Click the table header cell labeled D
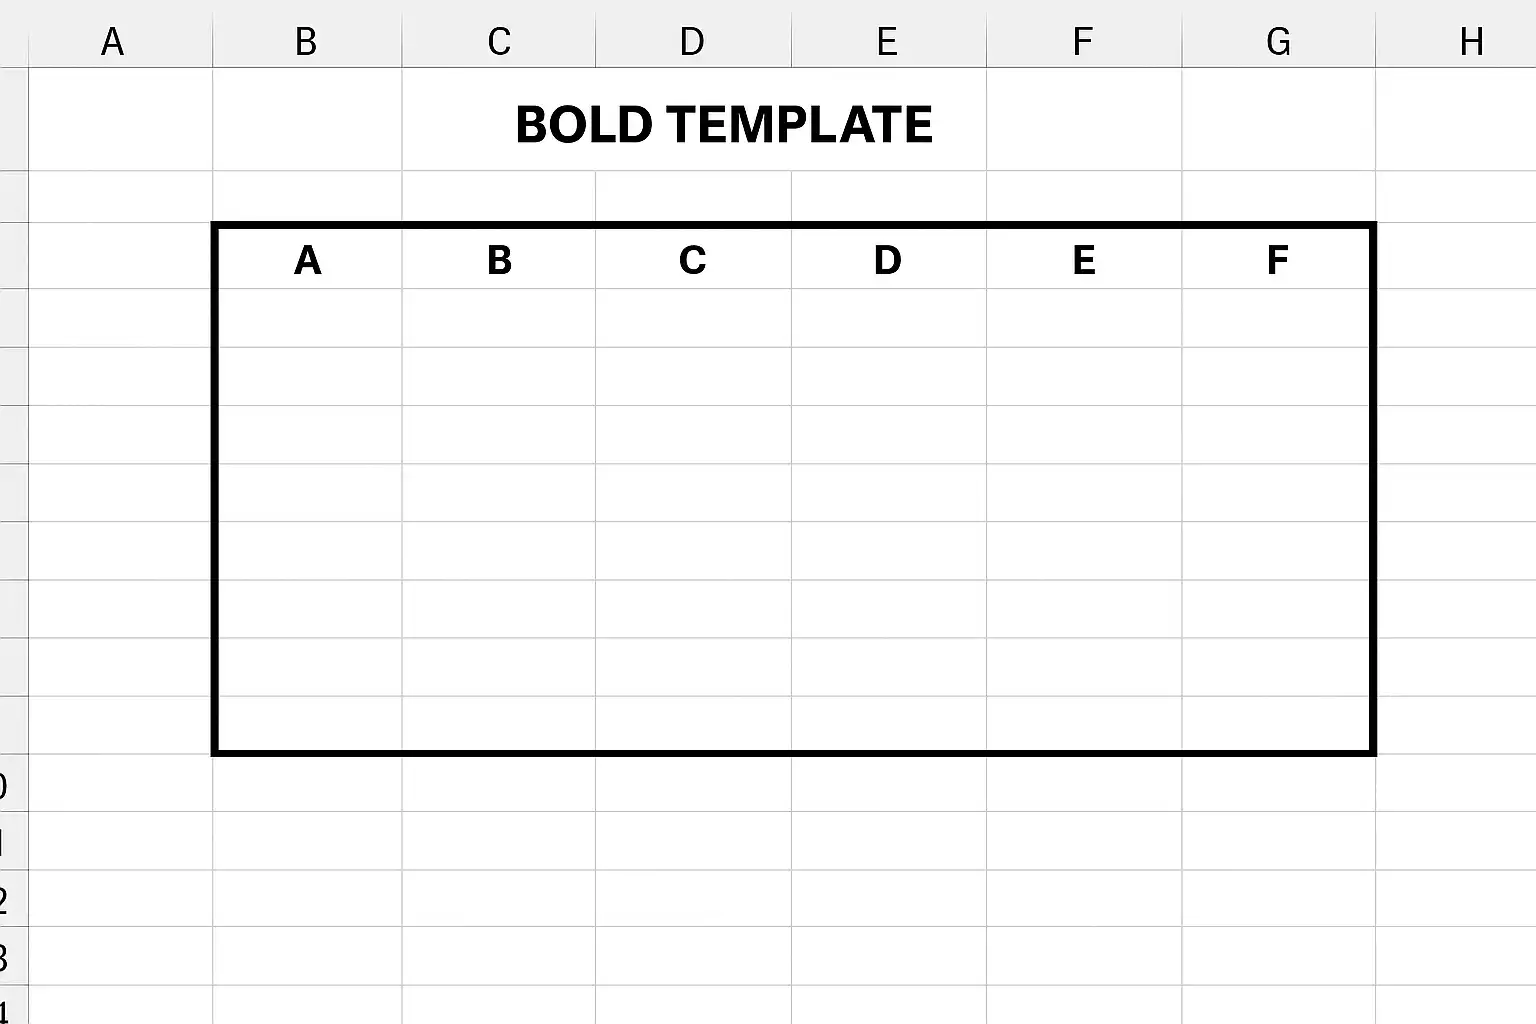The height and width of the screenshot is (1024, 1536). pos(889,259)
